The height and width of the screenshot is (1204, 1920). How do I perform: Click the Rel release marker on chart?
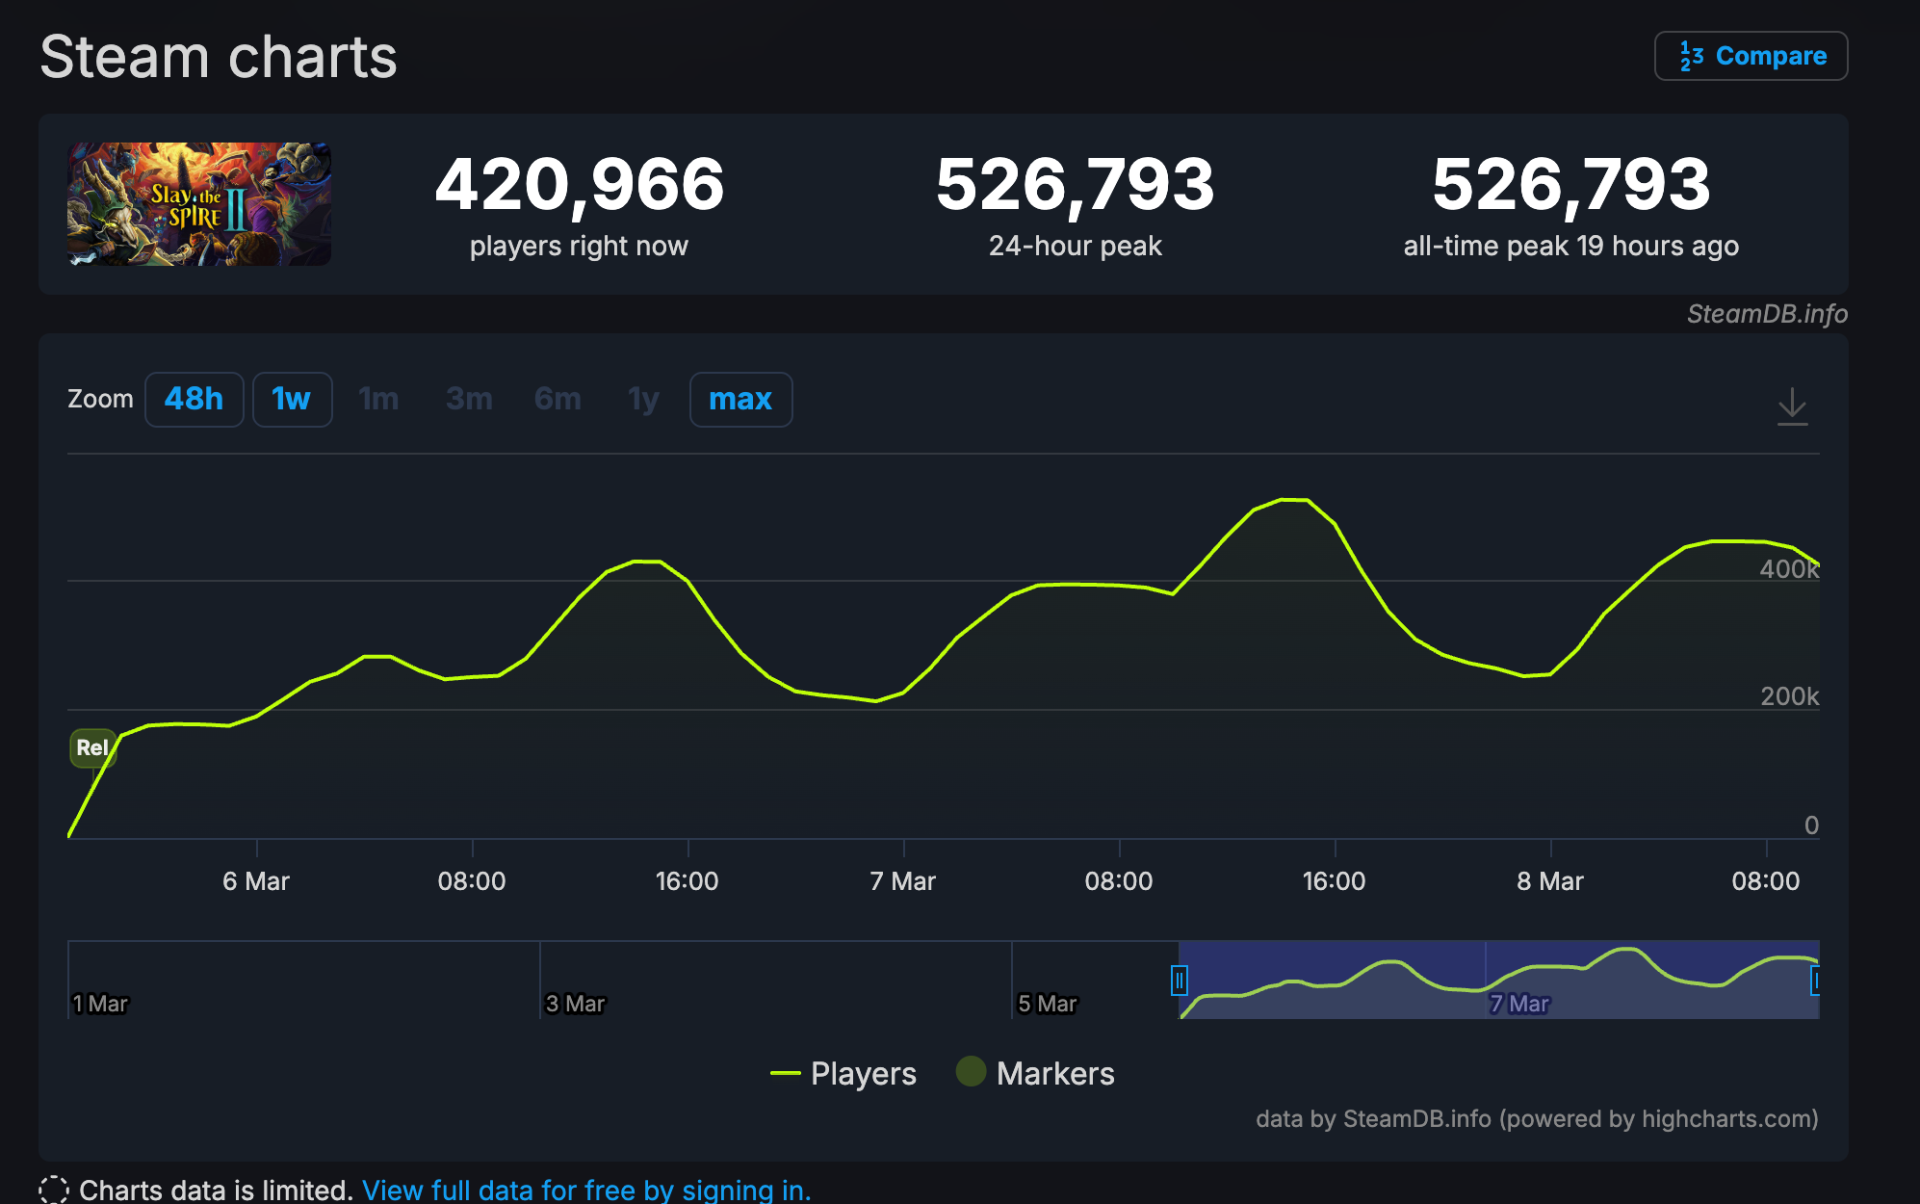(x=92, y=747)
